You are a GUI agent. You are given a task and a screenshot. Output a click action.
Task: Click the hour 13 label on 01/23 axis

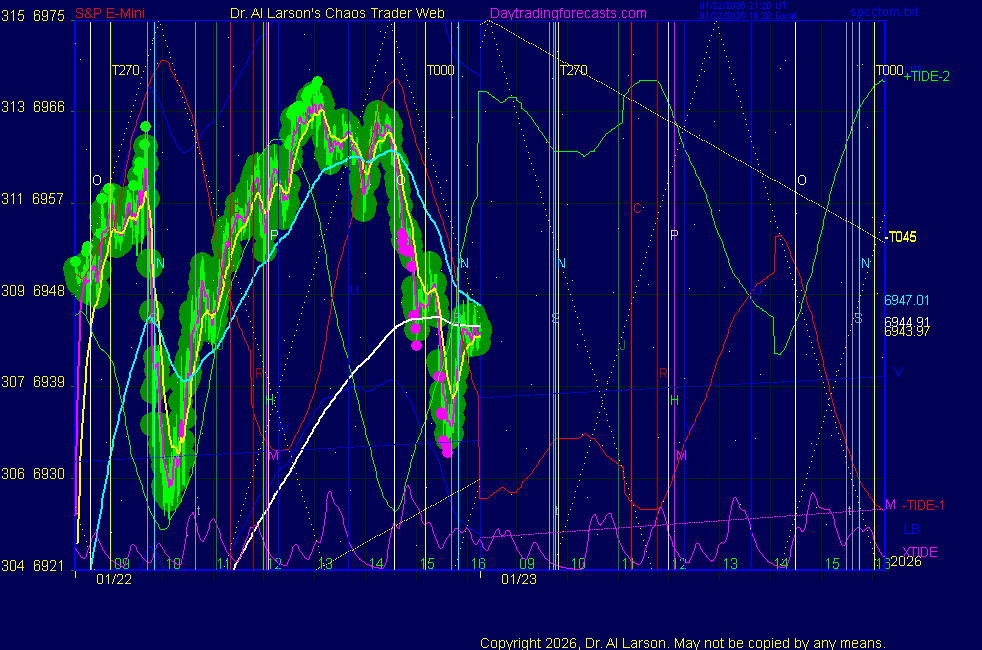pos(730,564)
